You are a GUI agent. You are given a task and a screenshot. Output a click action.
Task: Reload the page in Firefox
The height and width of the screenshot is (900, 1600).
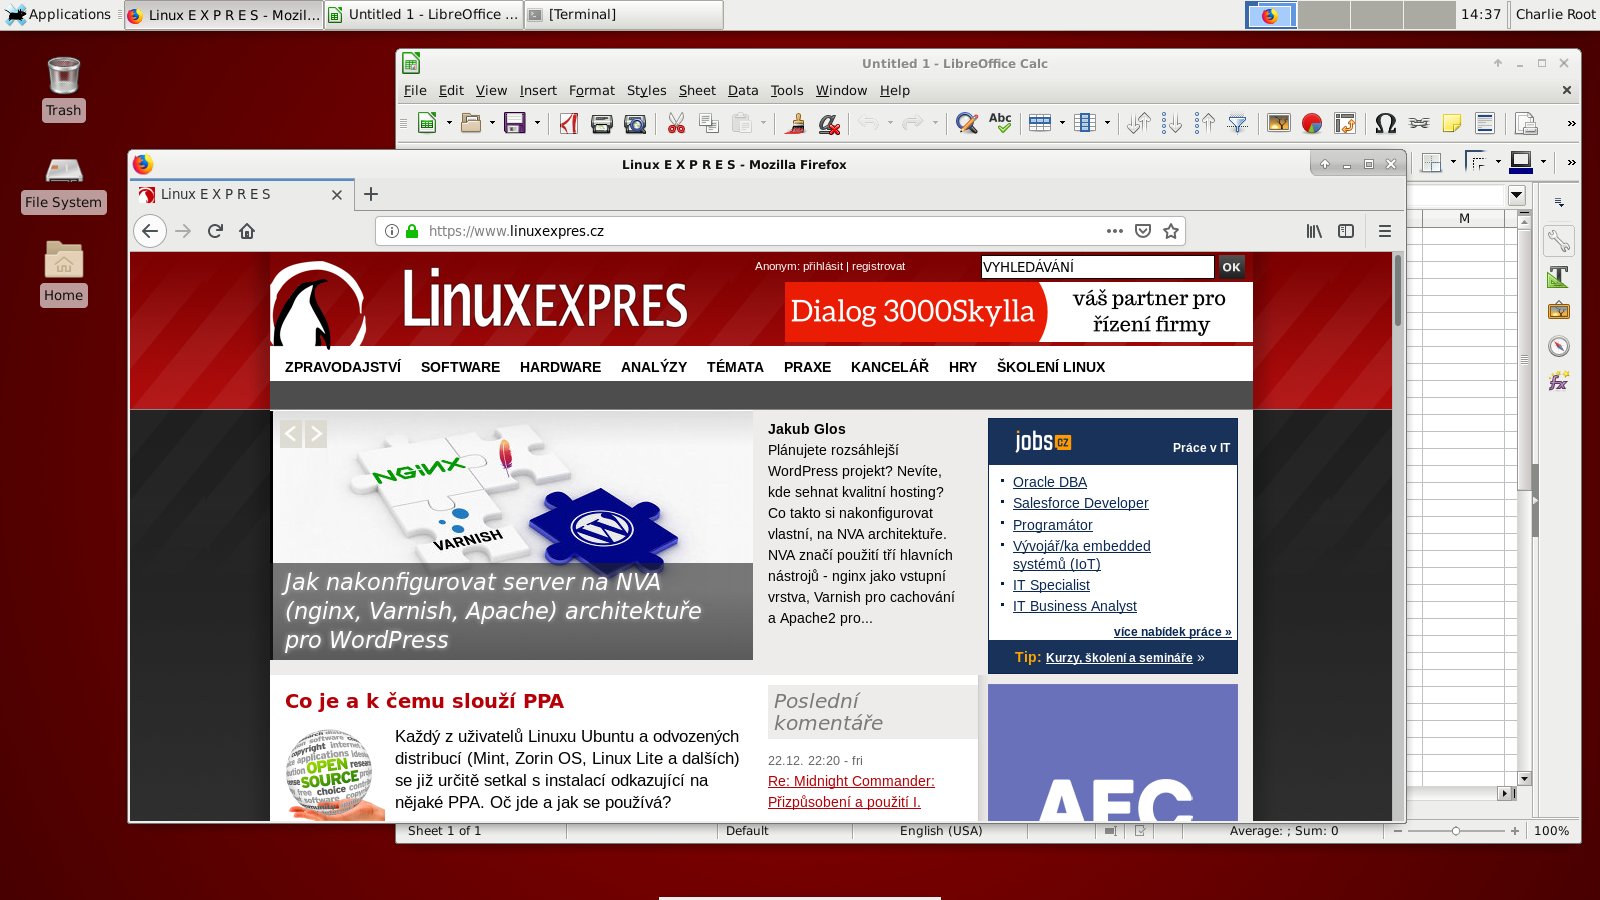[215, 231]
